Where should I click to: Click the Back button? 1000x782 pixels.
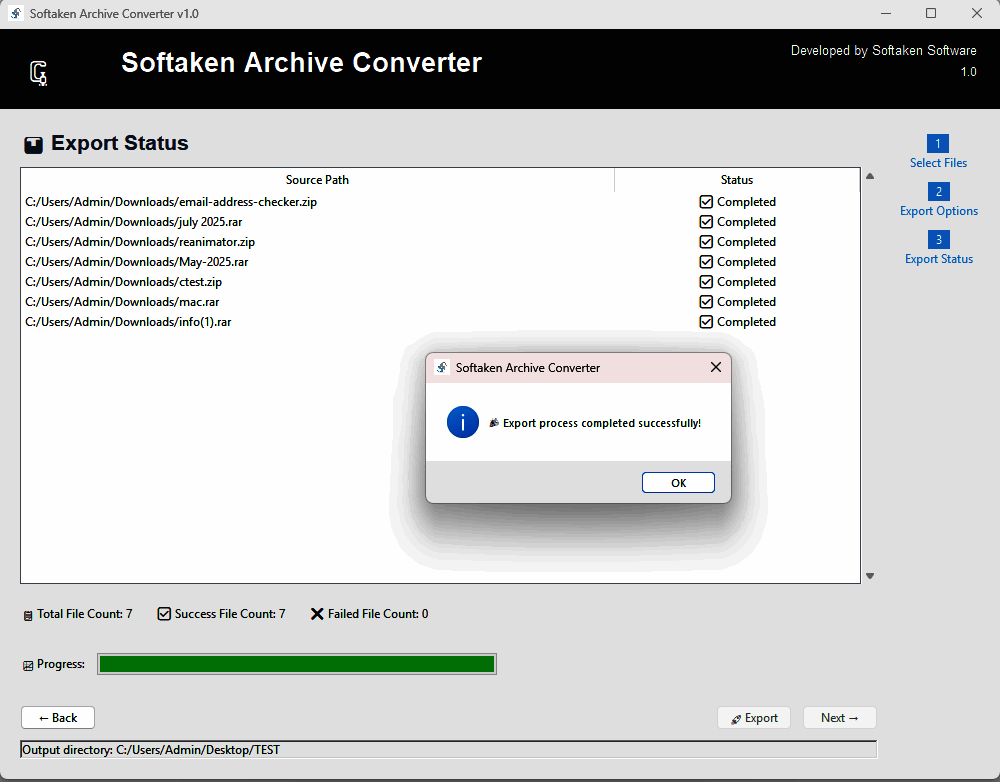pos(57,717)
